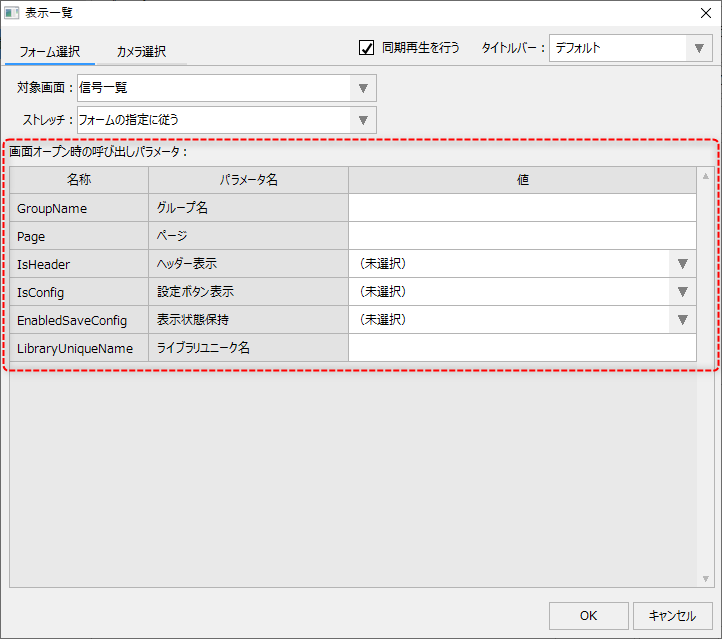Click the scroll-up arrow of parameter table
The height and width of the screenshot is (639, 722).
(x=705, y=176)
